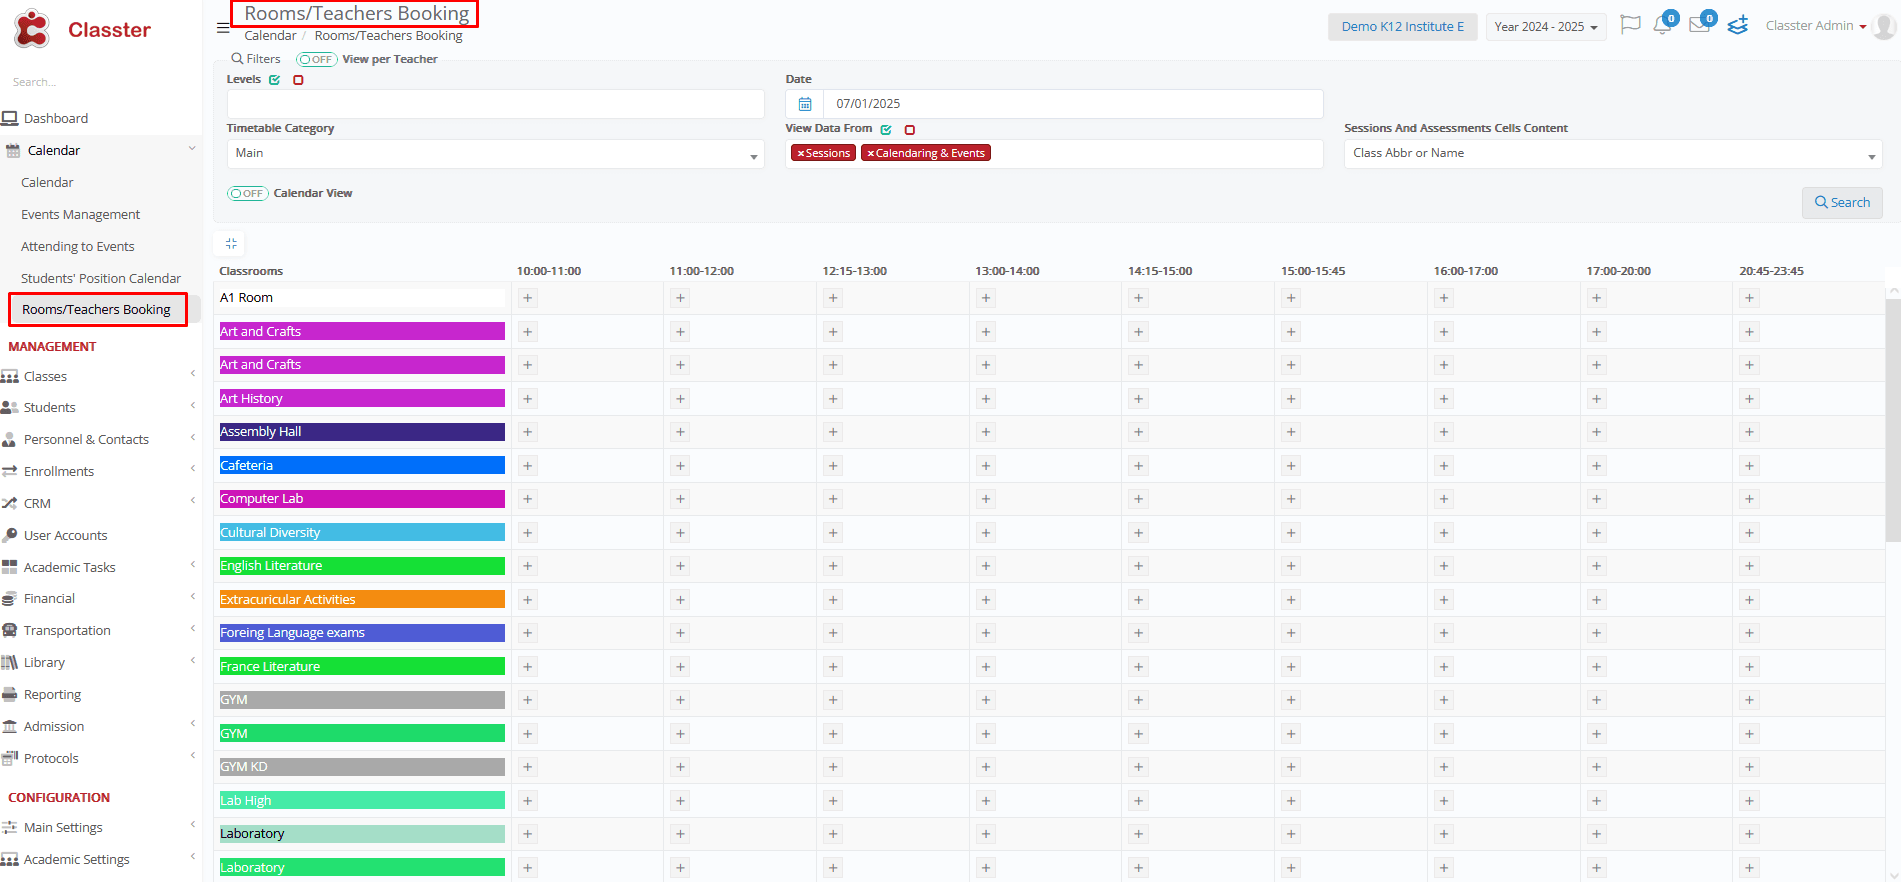The height and width of the screenshot is (882, 1901).
Task: Add booking for Lab High at 10:00-11:00
Action: pos(528,801)
